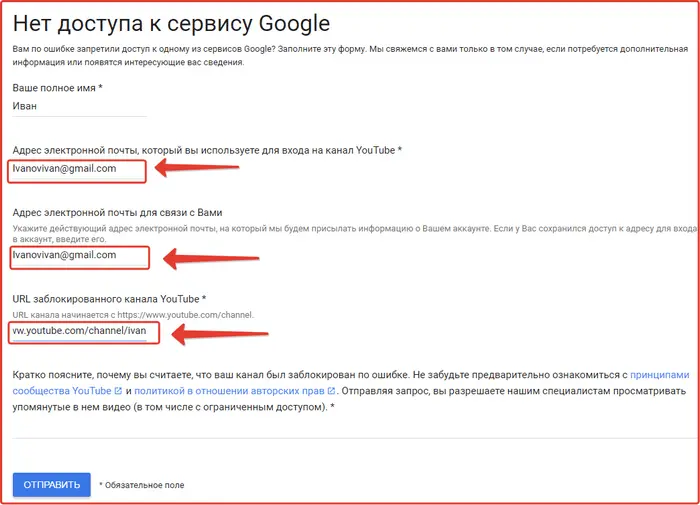Click the external-link icon after 'сообщества YouTube'
Screen dimensions: 700x505
coord(119,391)
